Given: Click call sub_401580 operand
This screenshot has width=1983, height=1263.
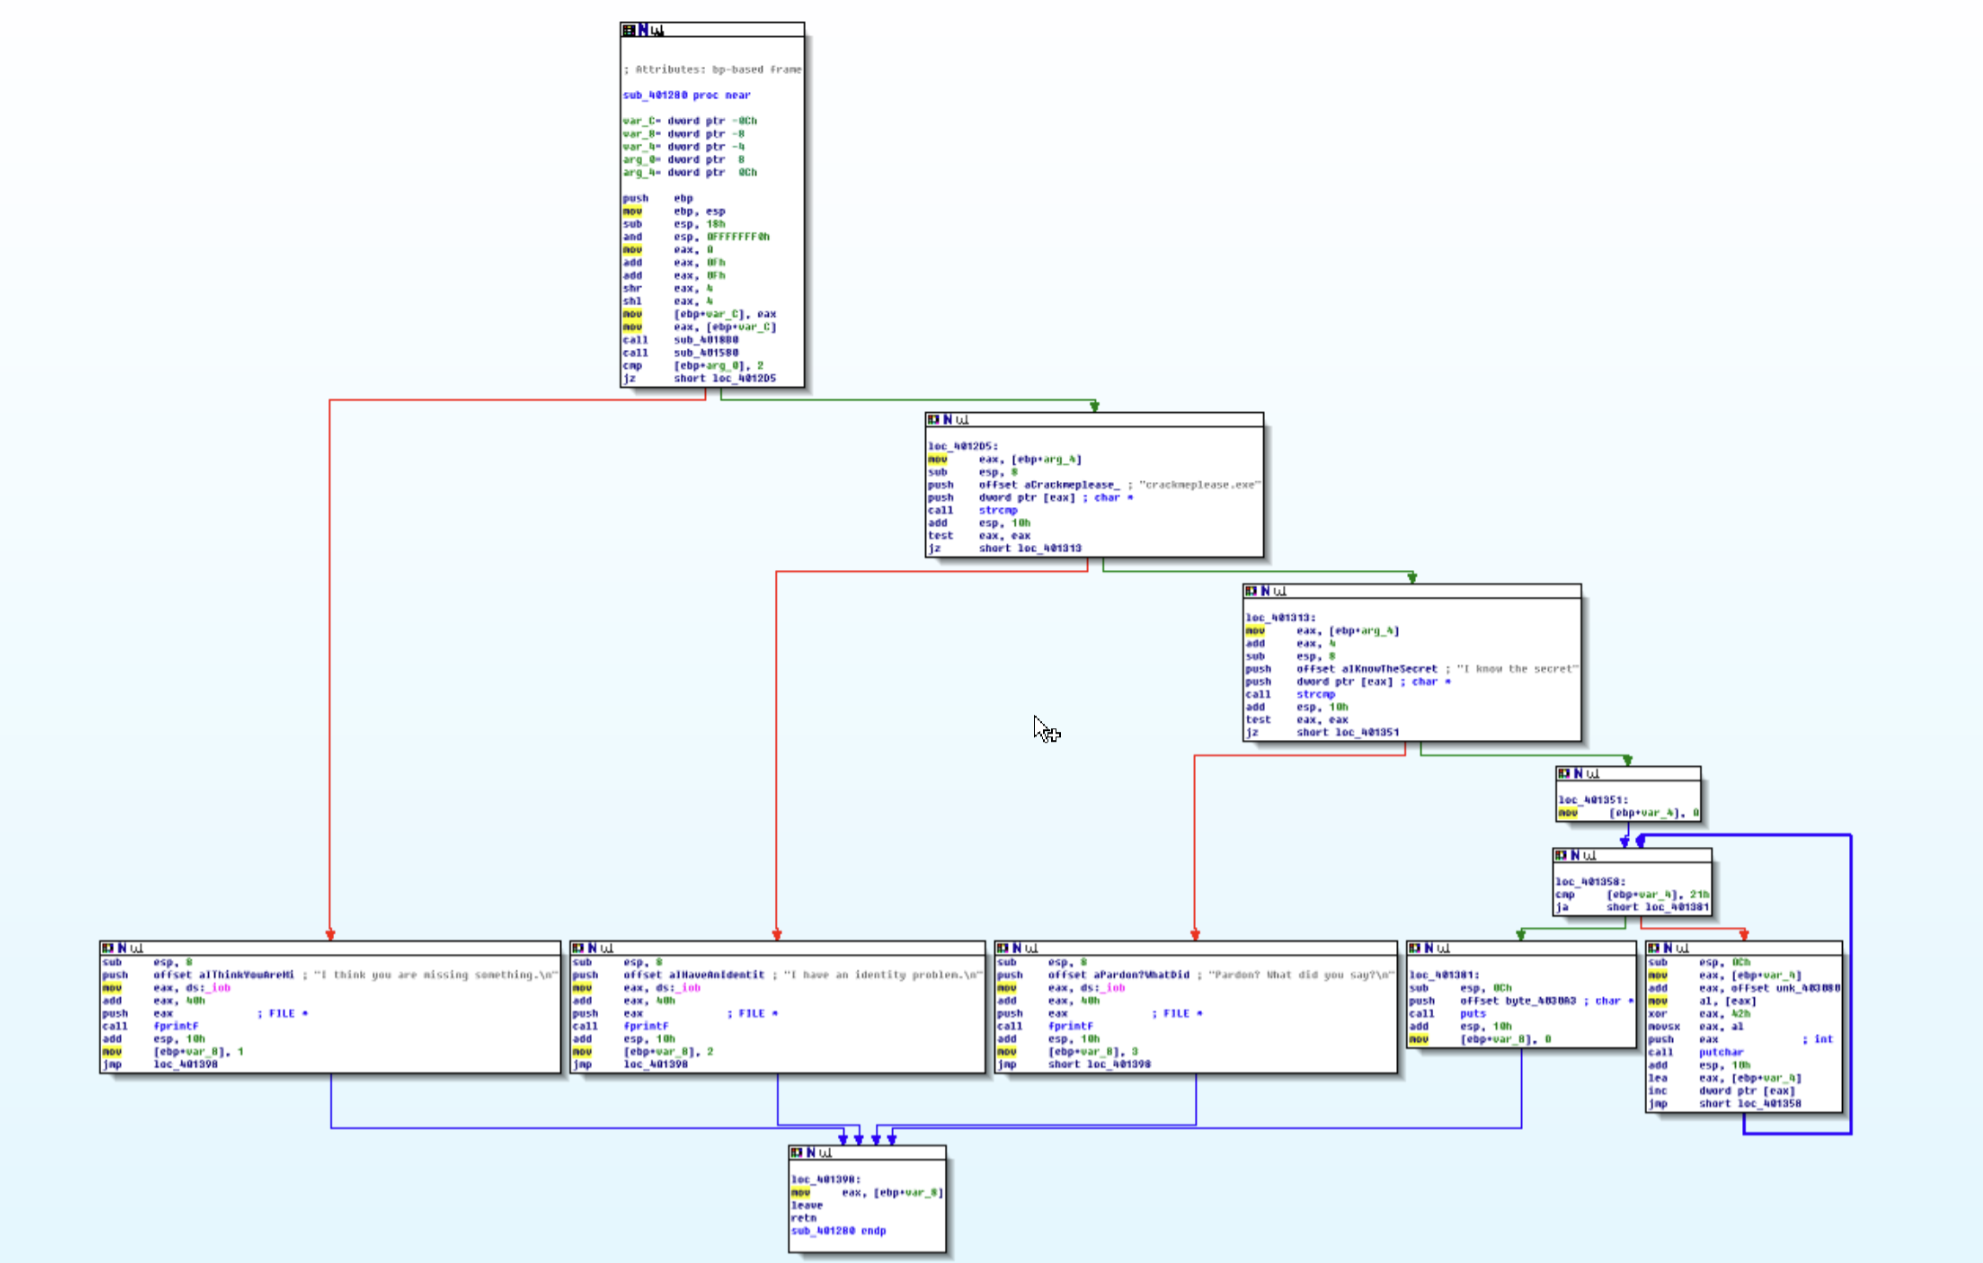Looking at the screenshot, I should 705,353.
